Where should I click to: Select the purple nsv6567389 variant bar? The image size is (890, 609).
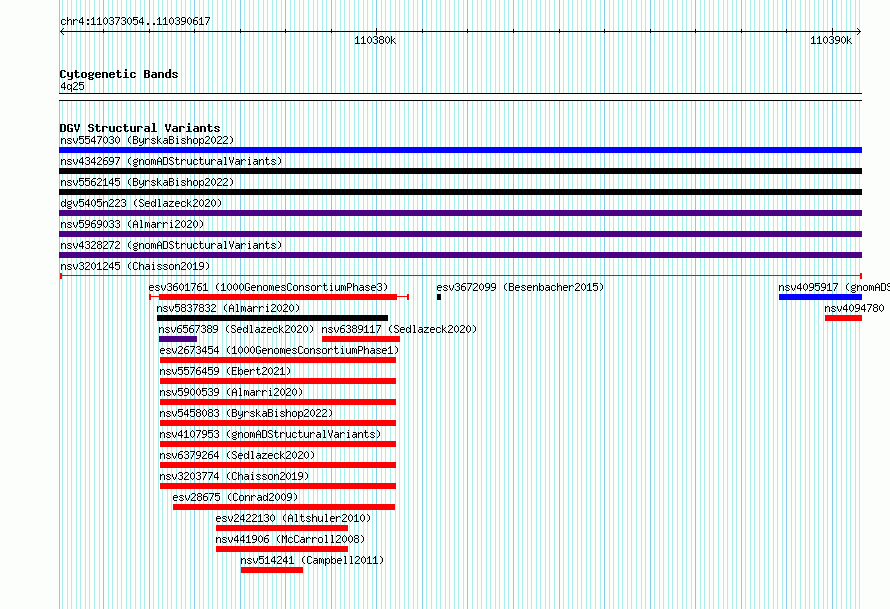[178, 339]
